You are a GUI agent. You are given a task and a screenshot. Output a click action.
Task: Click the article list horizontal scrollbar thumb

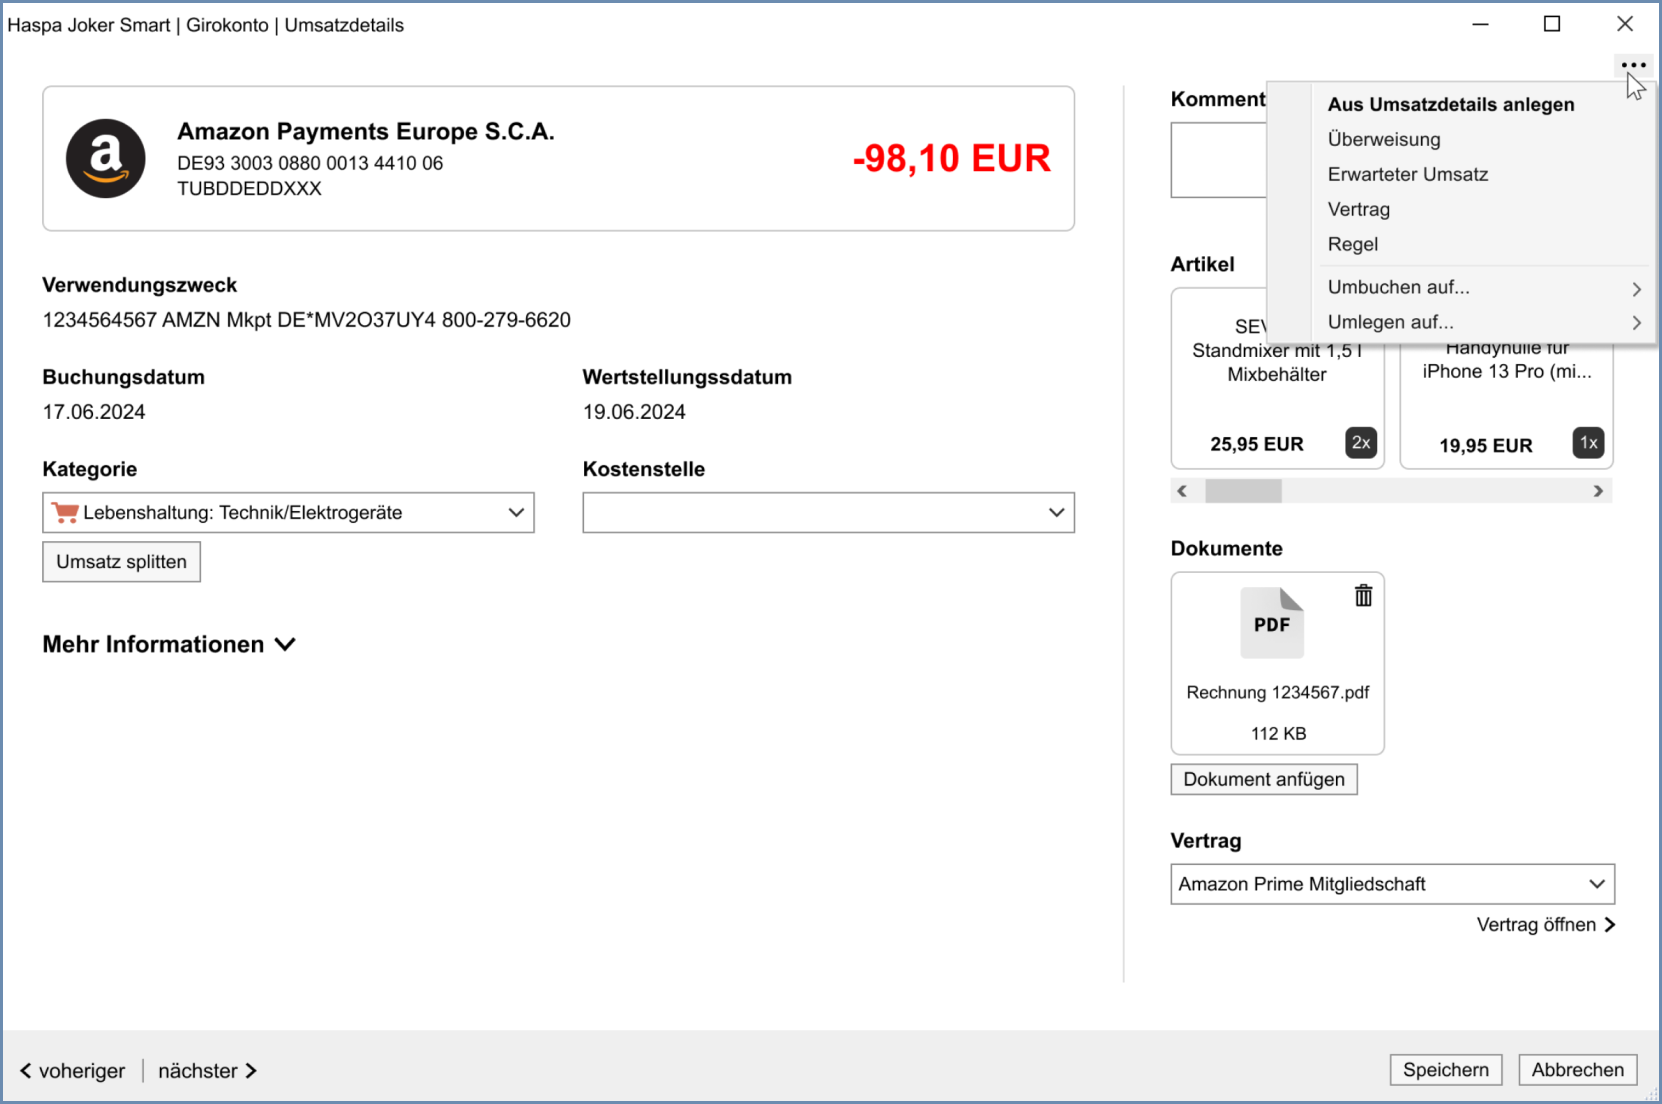pos(1243,491)
